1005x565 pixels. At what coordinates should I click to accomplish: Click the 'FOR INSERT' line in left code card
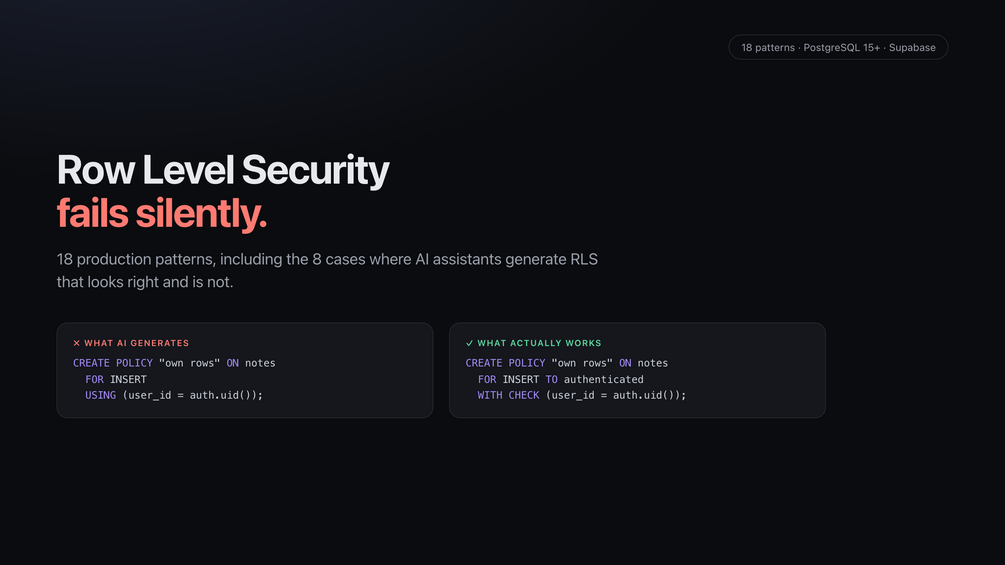click(116, 379)
